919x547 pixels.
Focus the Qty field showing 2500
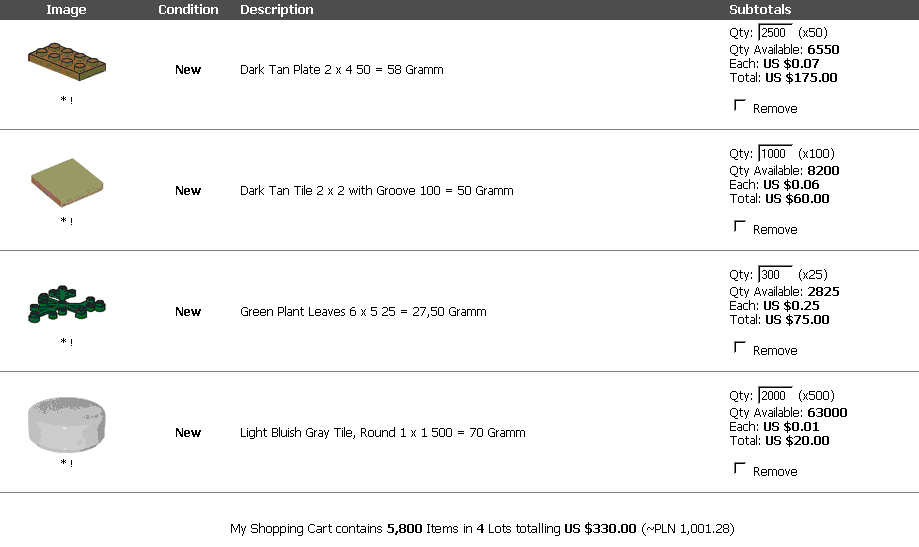click(x=775, y=32)
